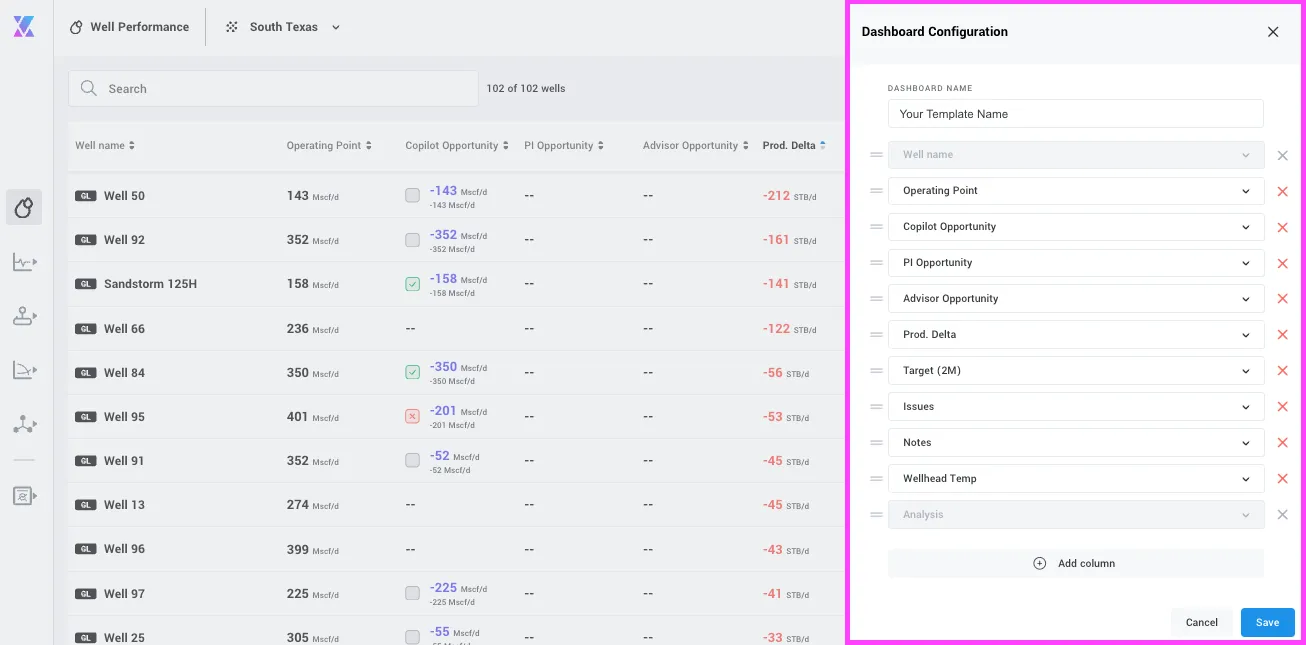Click the wells Search field

tap(273, 88)
